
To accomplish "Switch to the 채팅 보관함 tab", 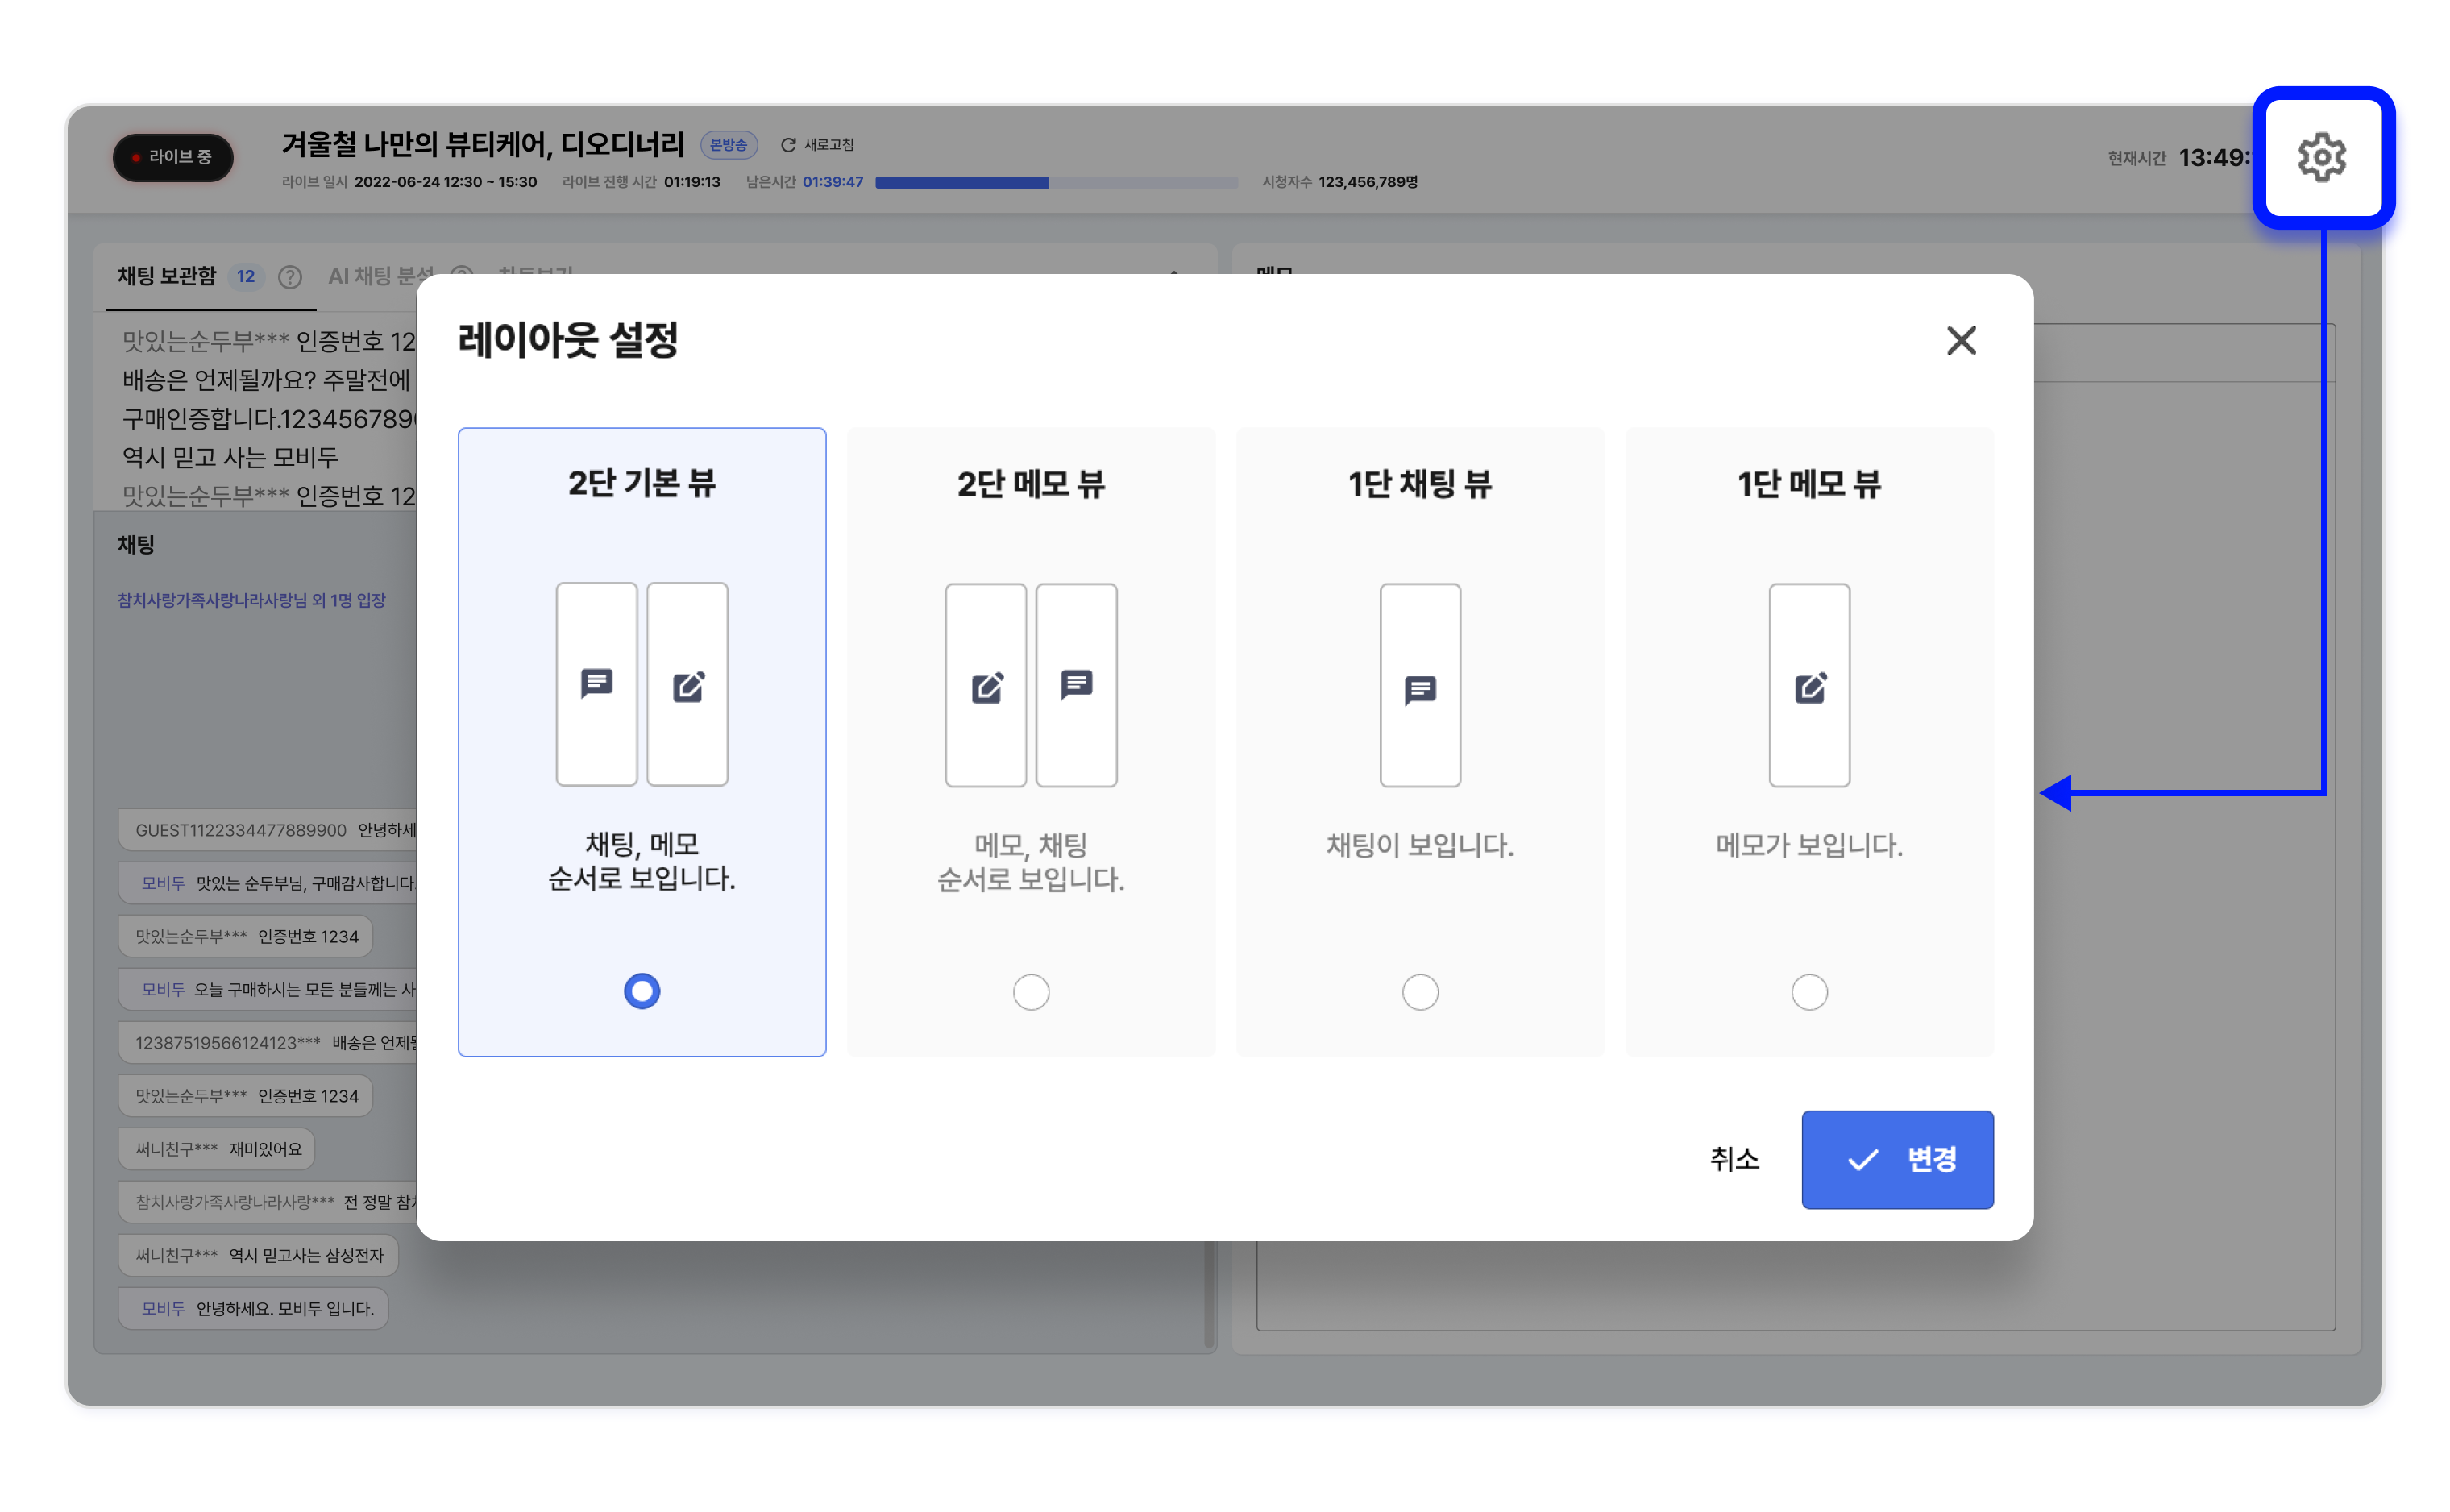I will tap(167, 276).
